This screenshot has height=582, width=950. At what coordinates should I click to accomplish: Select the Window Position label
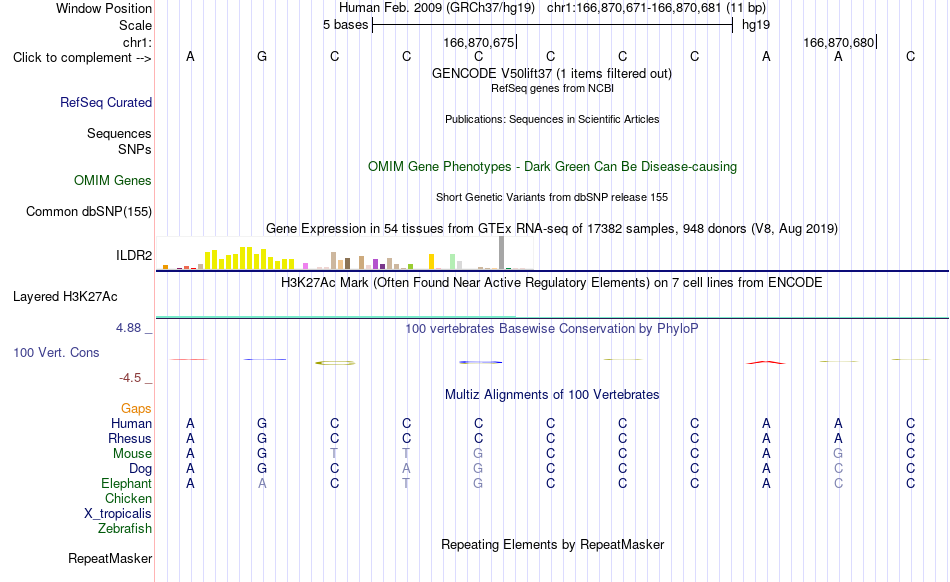pos(104,8)
